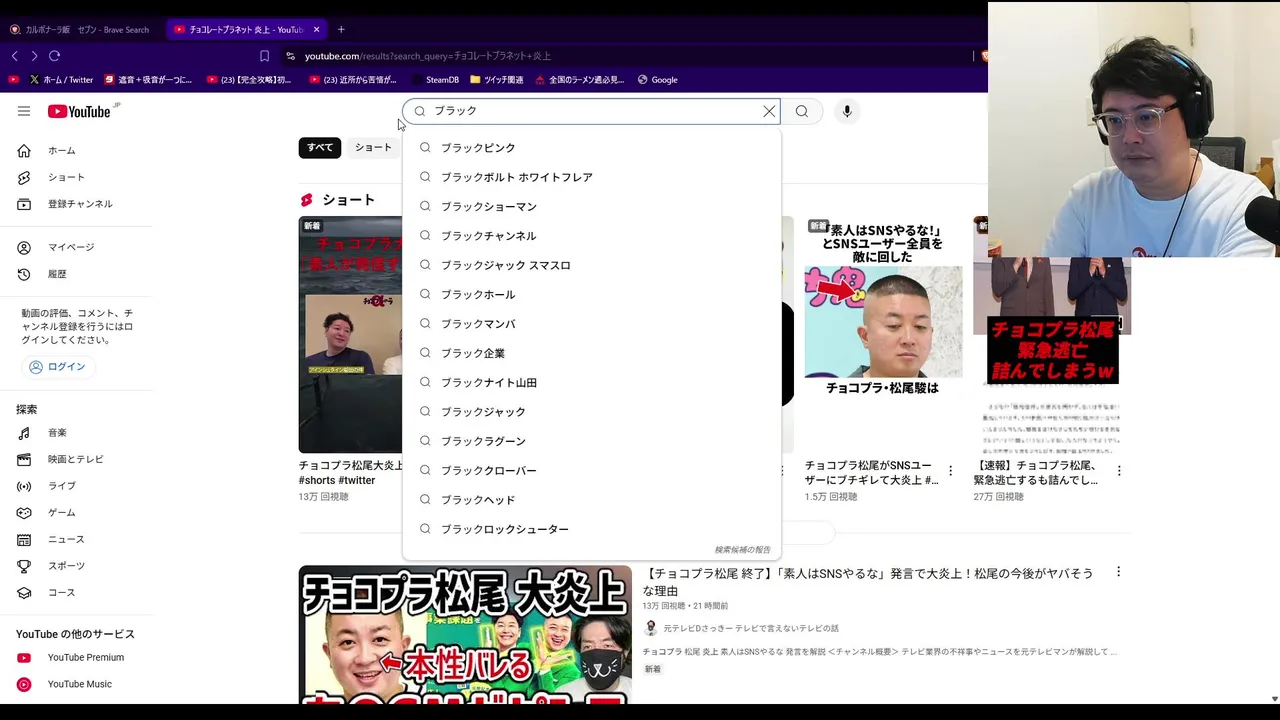Bookmark this page using the bookmark icon
The image size is (1280, 720).
tap(264, 56)
